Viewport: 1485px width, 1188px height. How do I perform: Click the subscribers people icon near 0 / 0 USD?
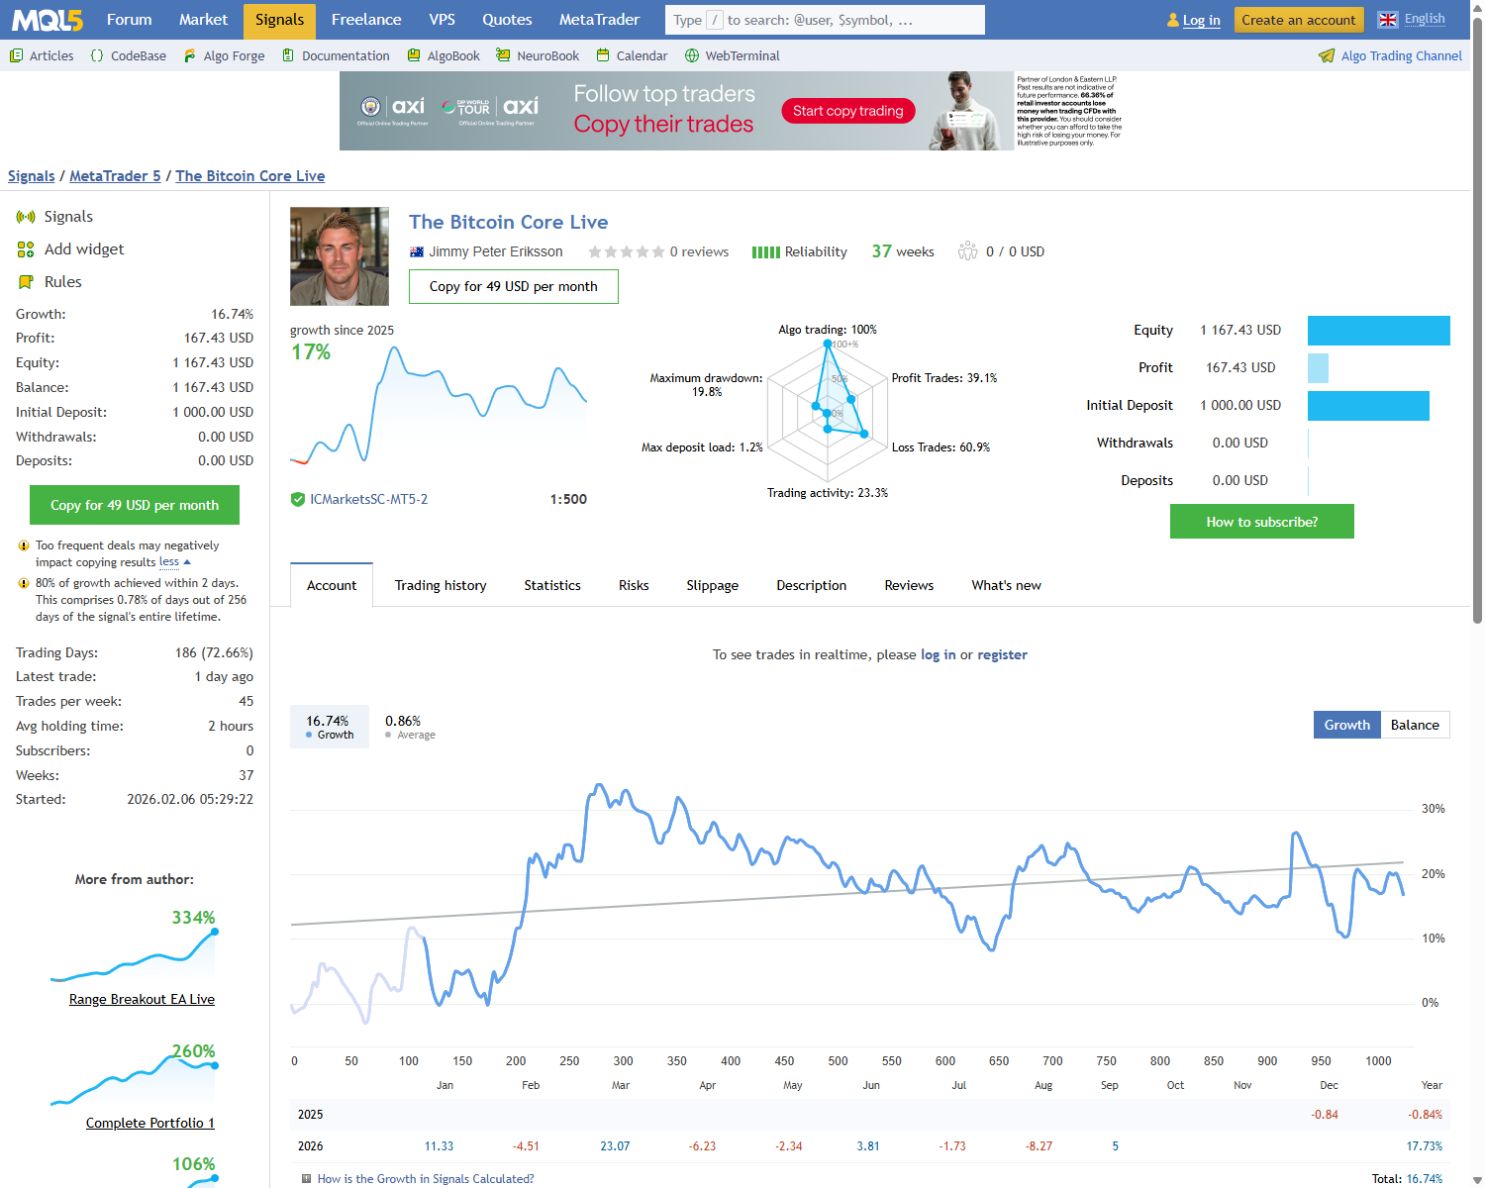[x=967, y=251]
